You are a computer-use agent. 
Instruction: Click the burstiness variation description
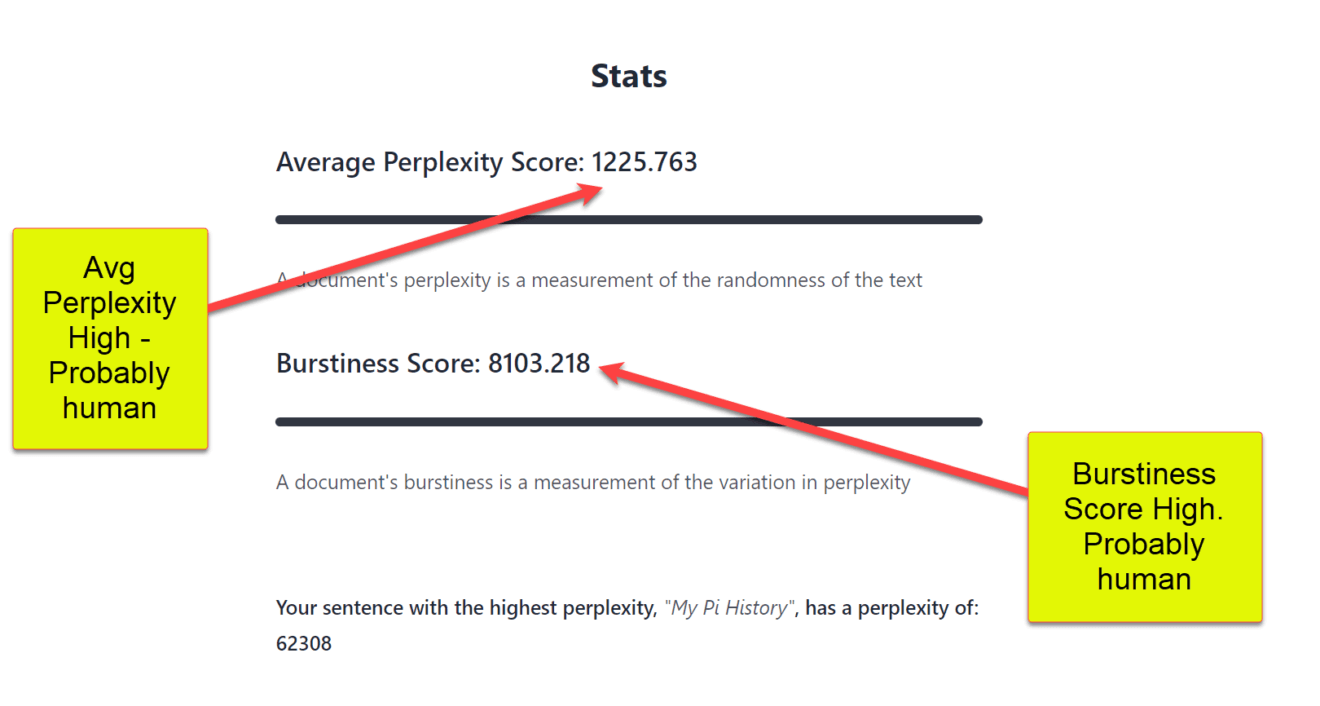click(x=593, y=482)
